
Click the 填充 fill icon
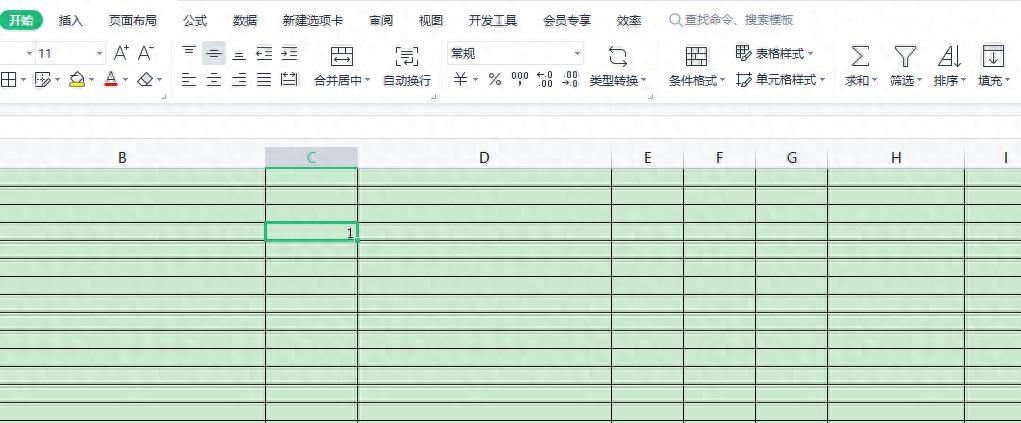[993, 56]
